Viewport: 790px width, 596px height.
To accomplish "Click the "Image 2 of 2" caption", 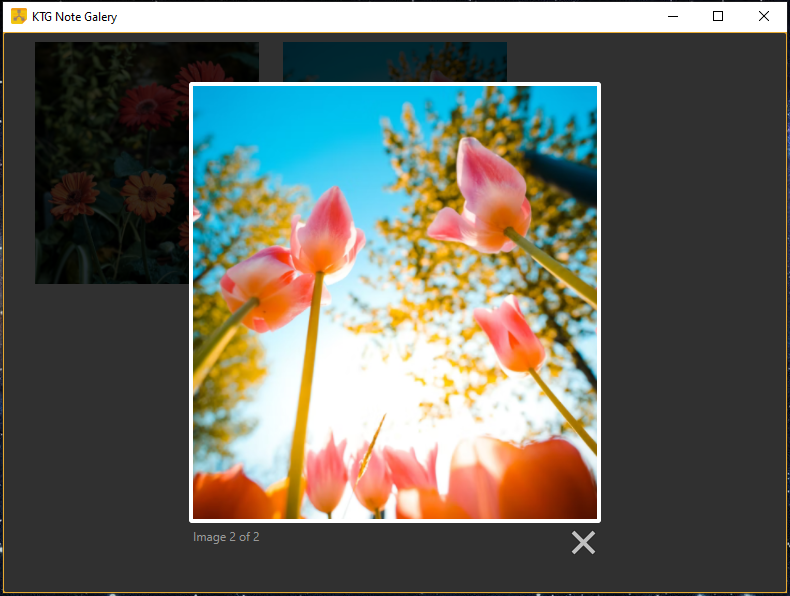I will (226, 537).
